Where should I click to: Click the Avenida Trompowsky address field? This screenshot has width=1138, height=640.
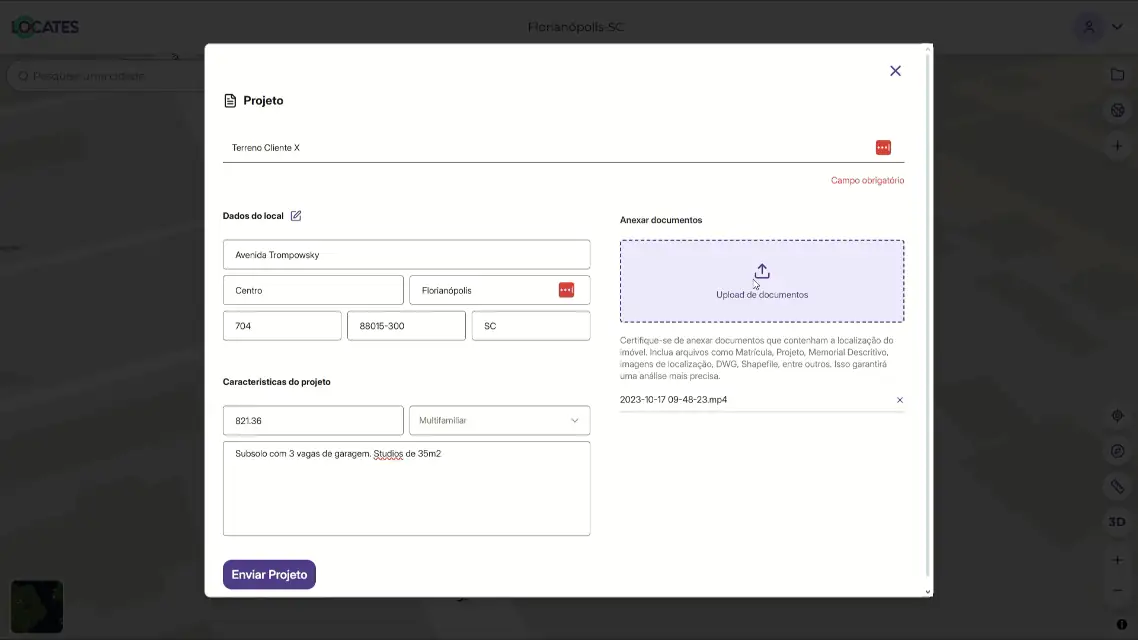(406, 255)
